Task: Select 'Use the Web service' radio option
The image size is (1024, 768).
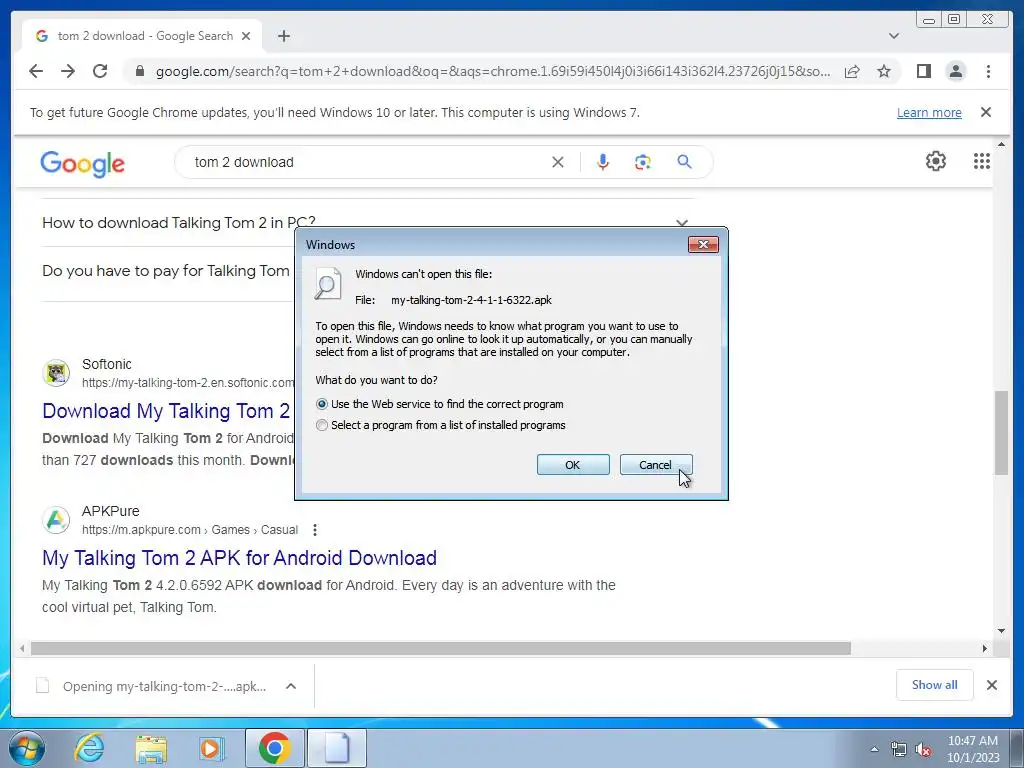Action: tap(321, 404)
